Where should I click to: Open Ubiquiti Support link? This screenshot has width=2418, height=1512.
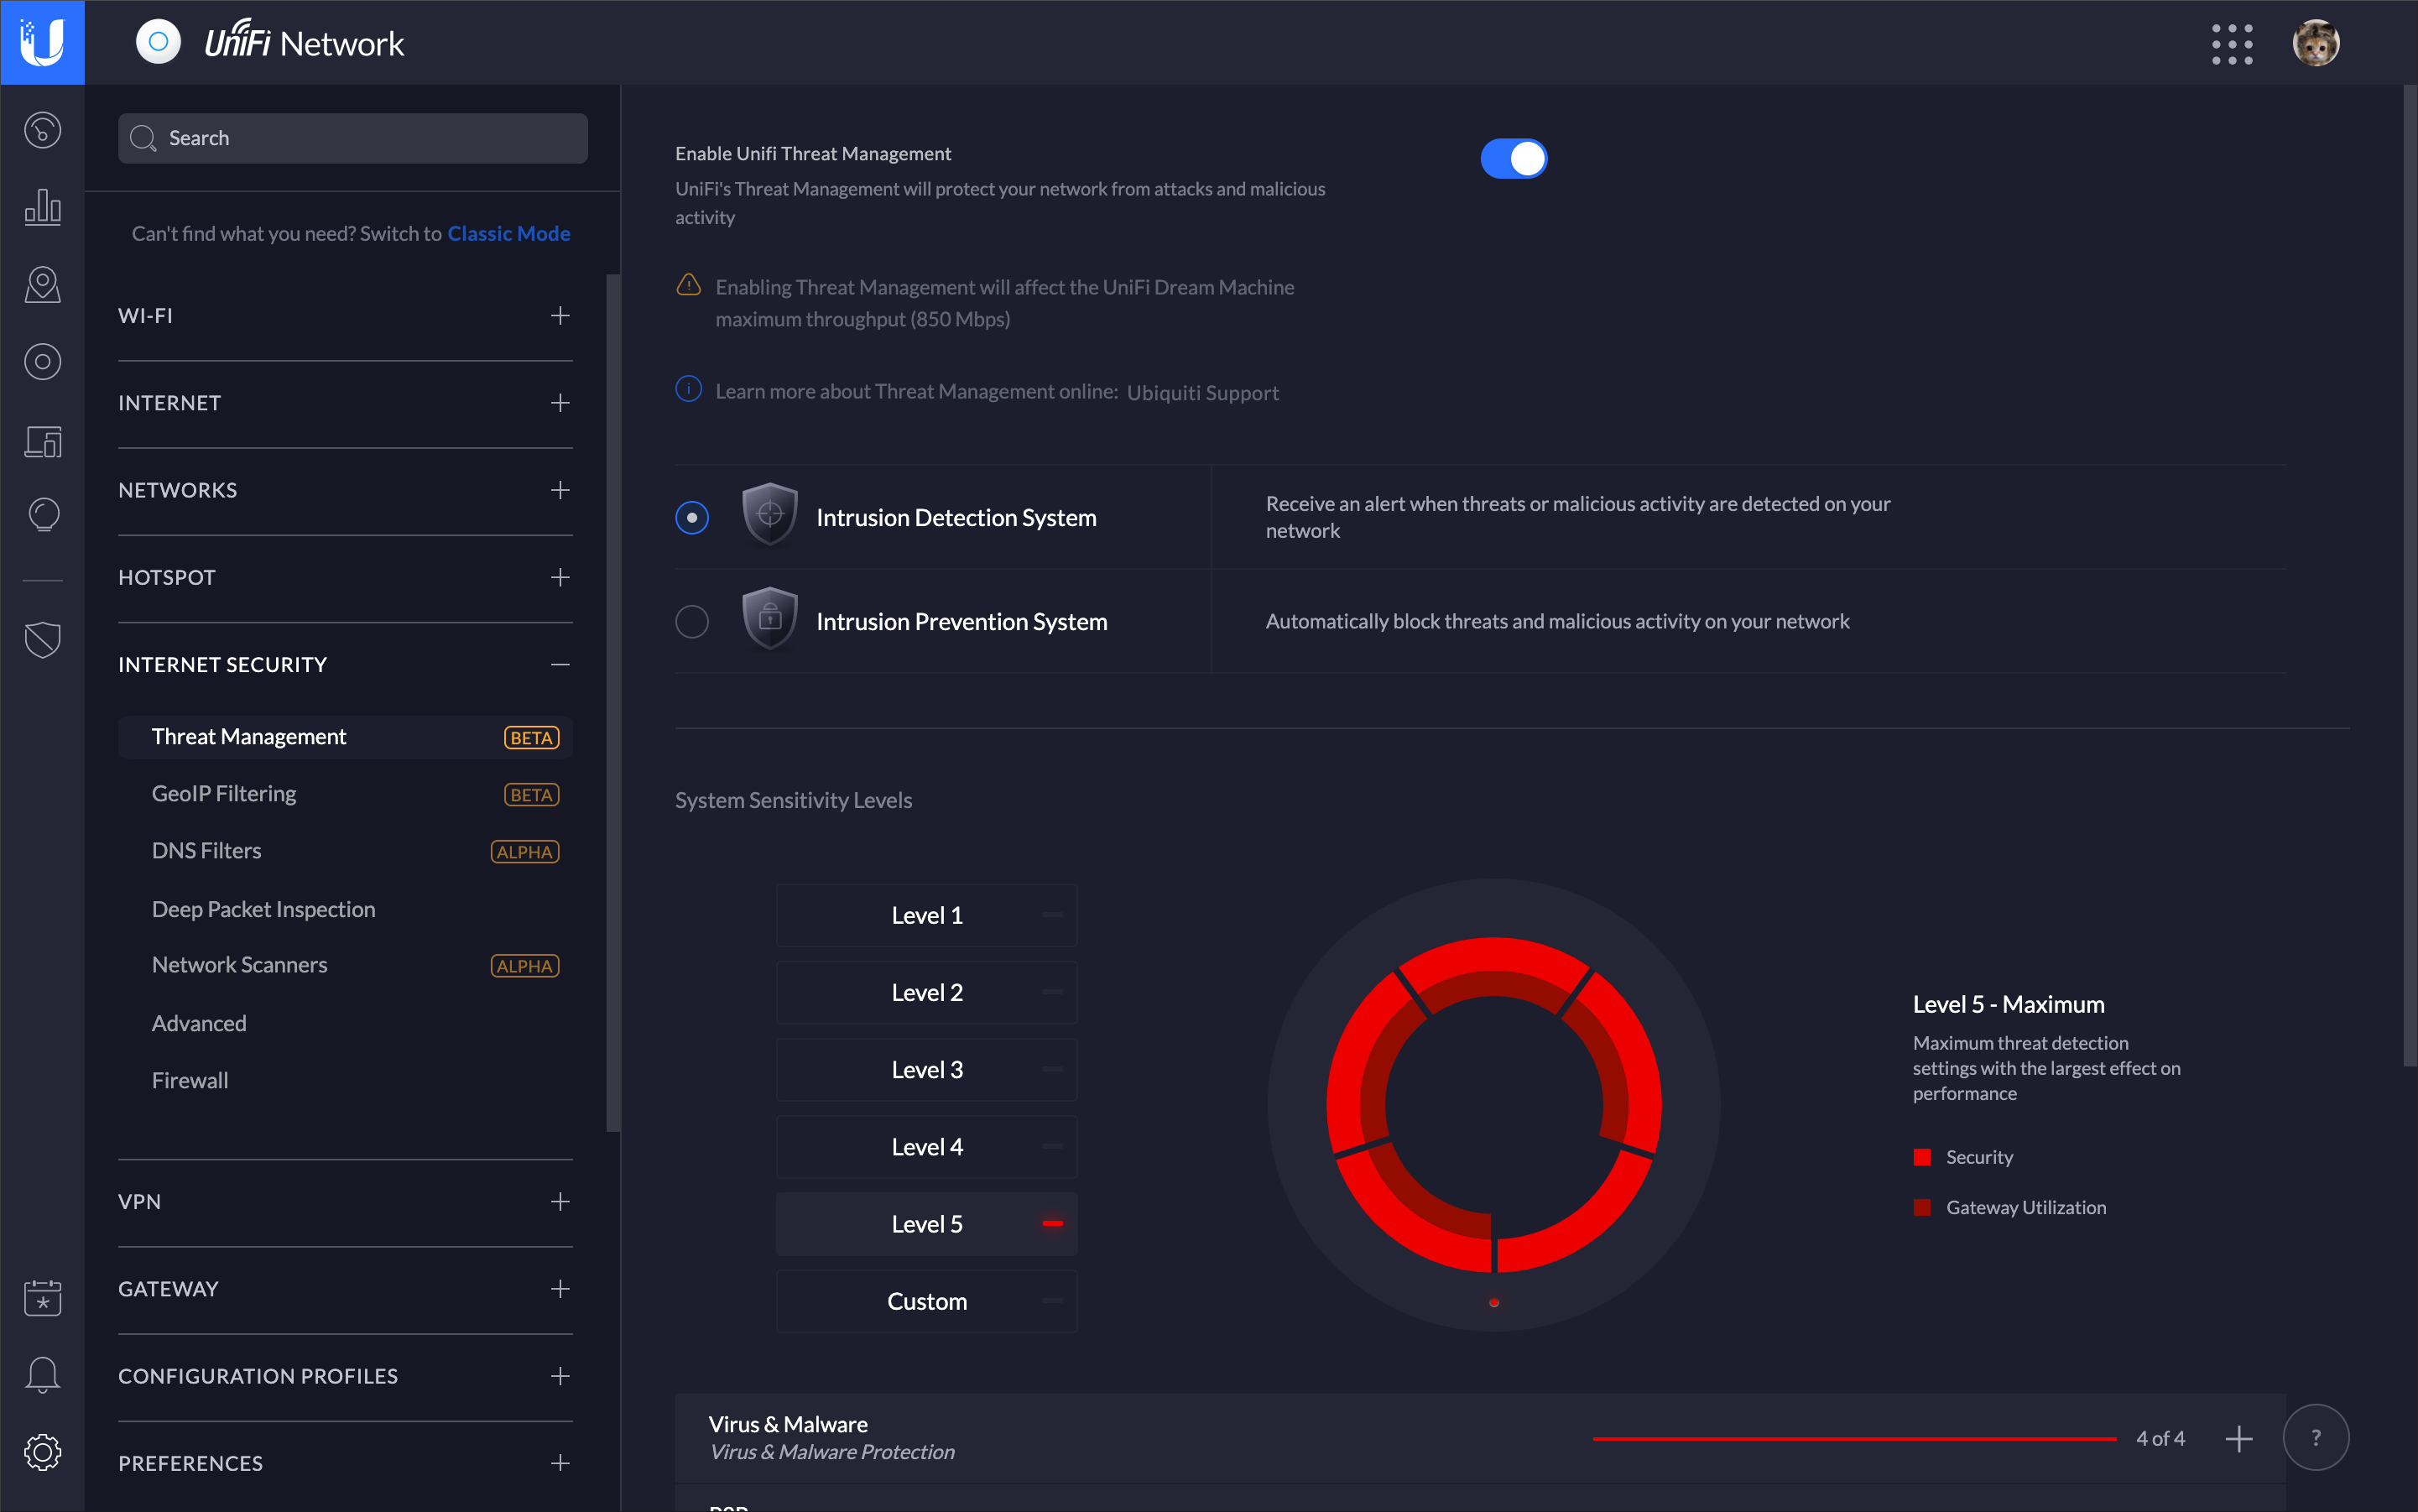click(1202, 392)
